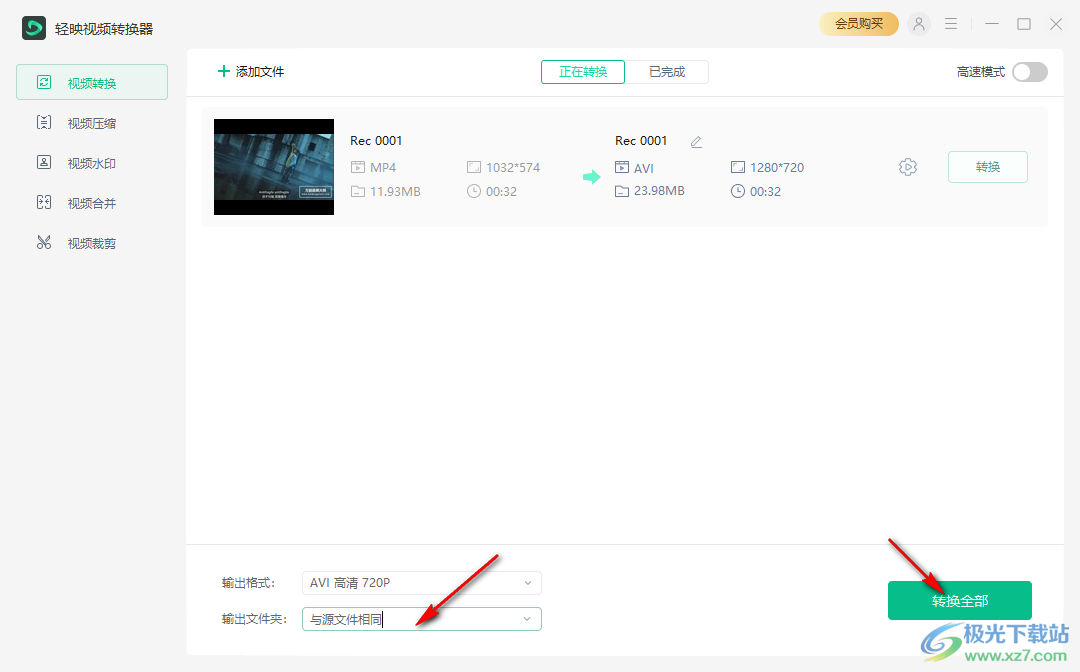
Task: Click the Rec 0001 video thumbnail
Action: 274,167
